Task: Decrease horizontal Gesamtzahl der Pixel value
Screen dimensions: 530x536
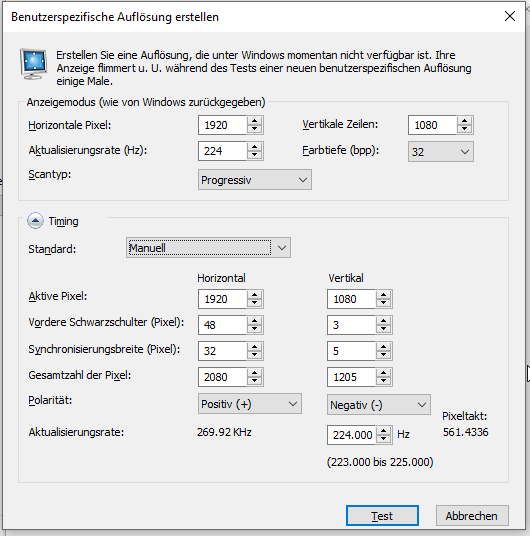Action: pos(254,381)
